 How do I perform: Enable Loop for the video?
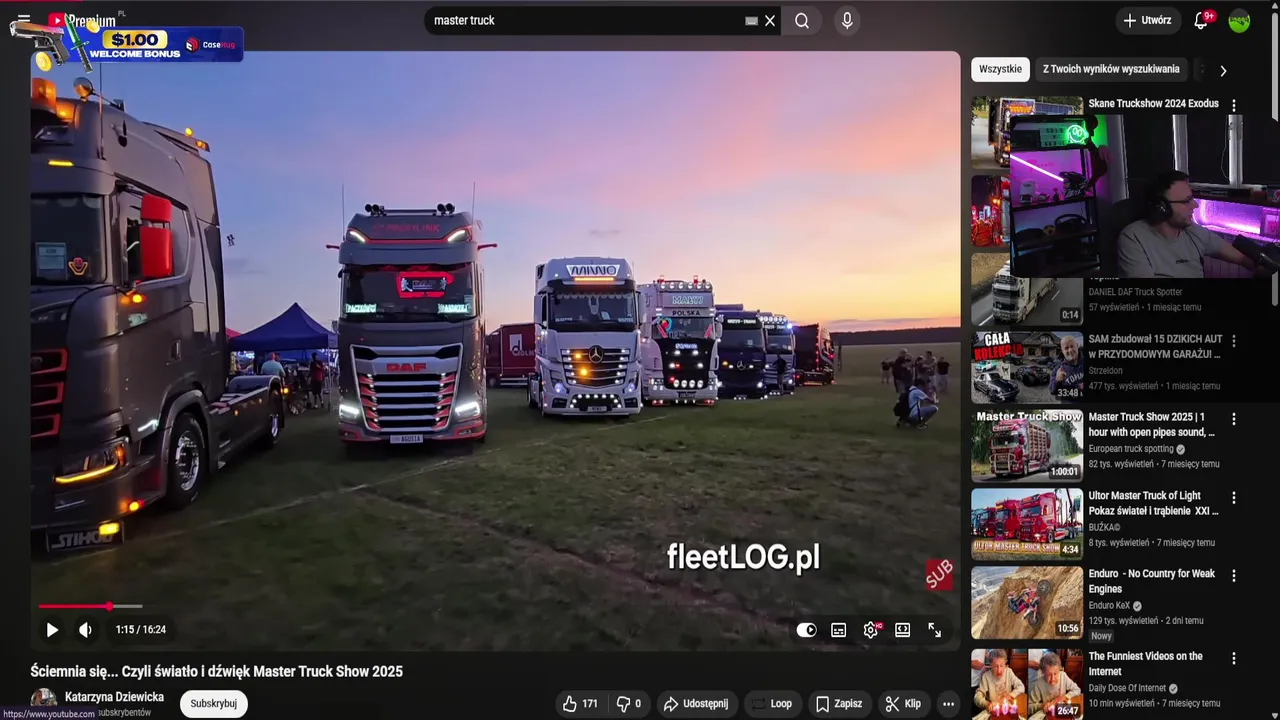[x=771, y=704]
